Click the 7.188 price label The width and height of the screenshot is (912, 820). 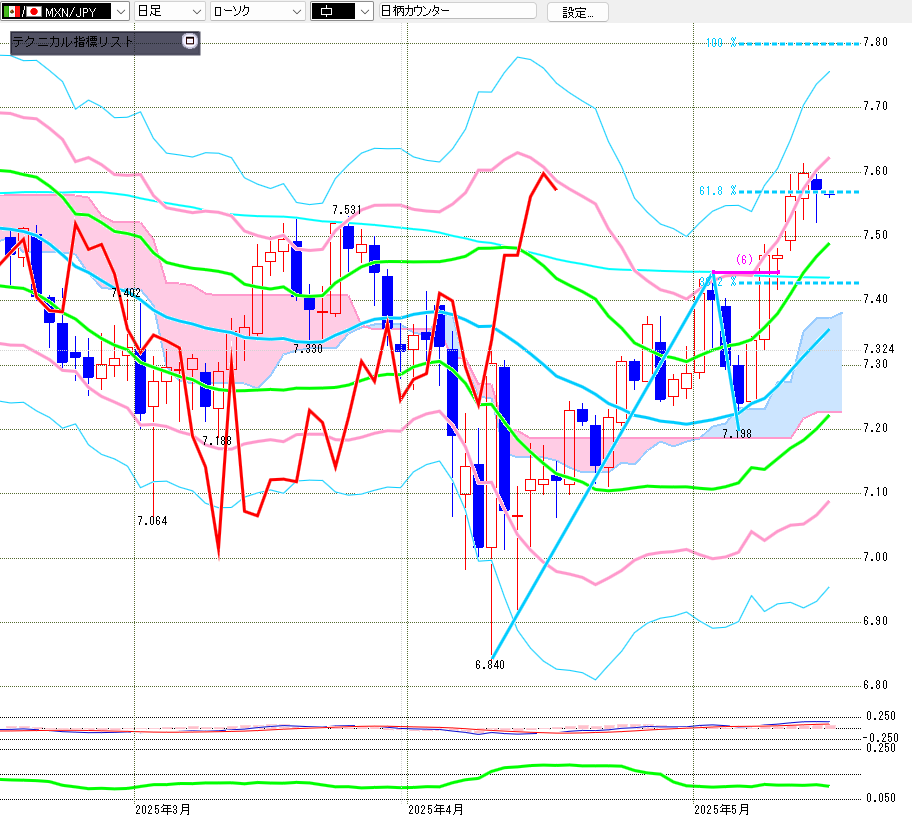pos(217,441)
